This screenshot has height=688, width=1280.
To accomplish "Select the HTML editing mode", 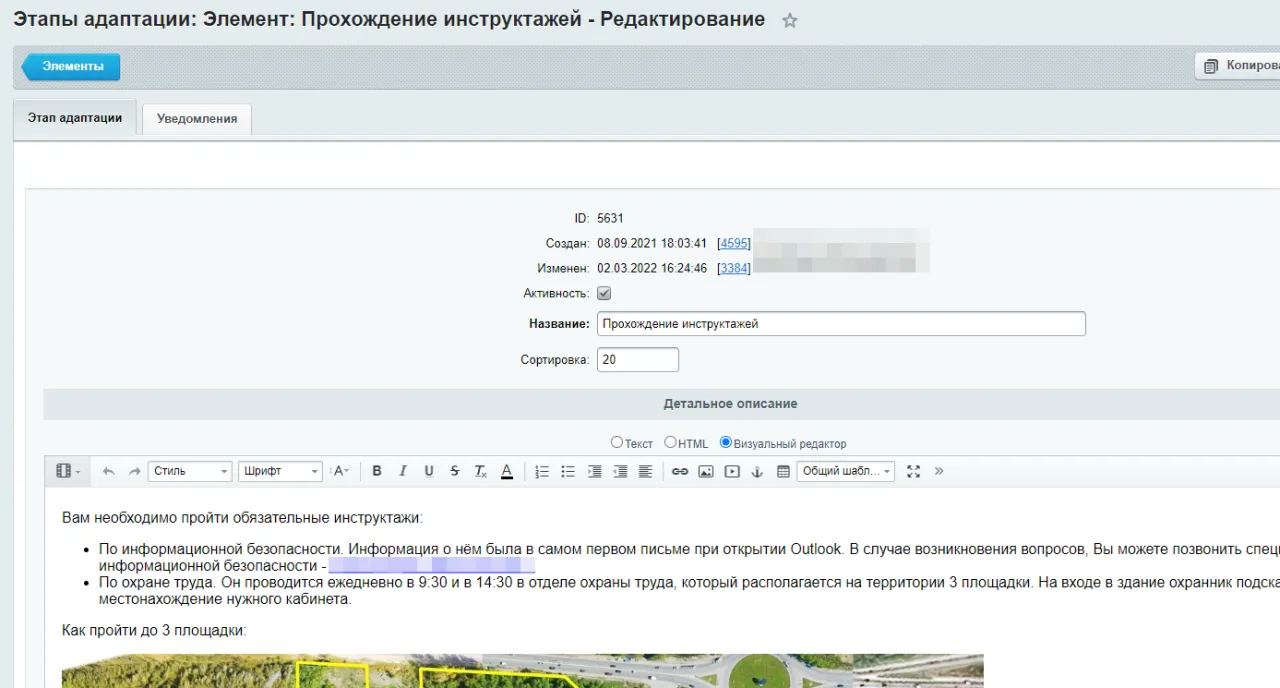I will pos(670,442).
